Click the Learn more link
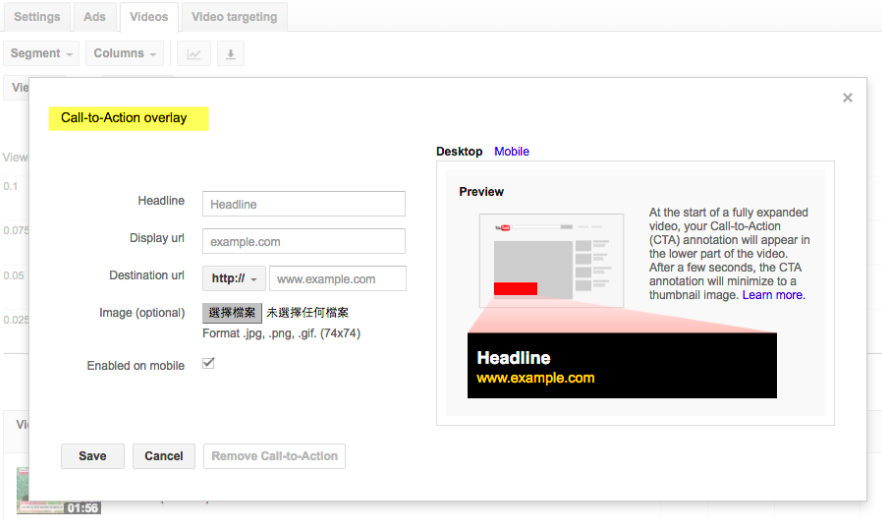Image resolution: width=882 pixels, height=519 pixels. pos(773,295)
